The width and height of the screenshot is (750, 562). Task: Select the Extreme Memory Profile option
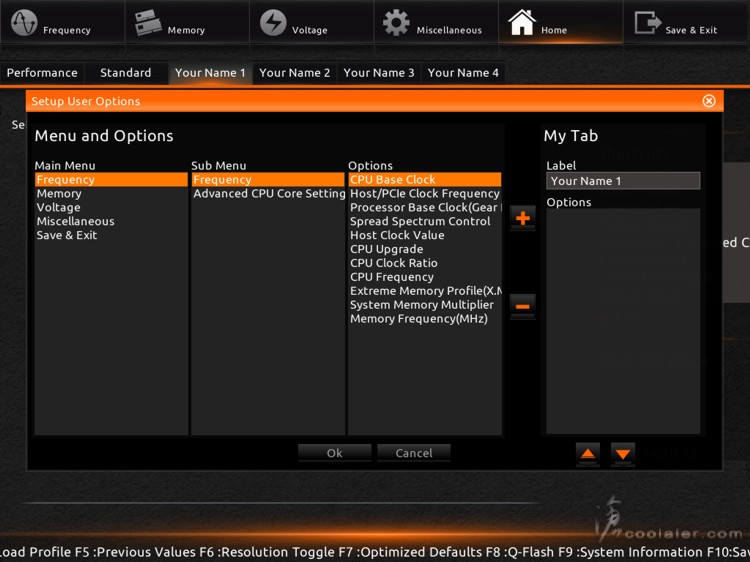pyautogui.click(x=425, y=291)
